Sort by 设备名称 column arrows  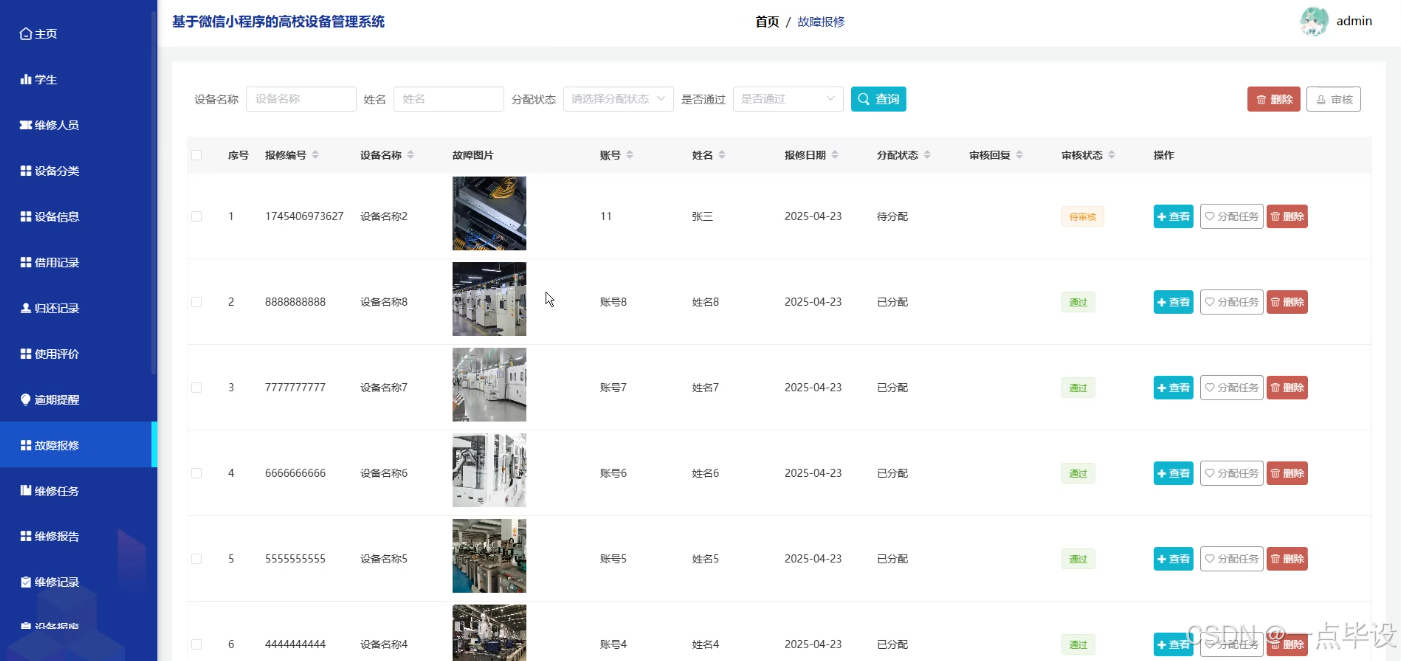tap(410, 155)
